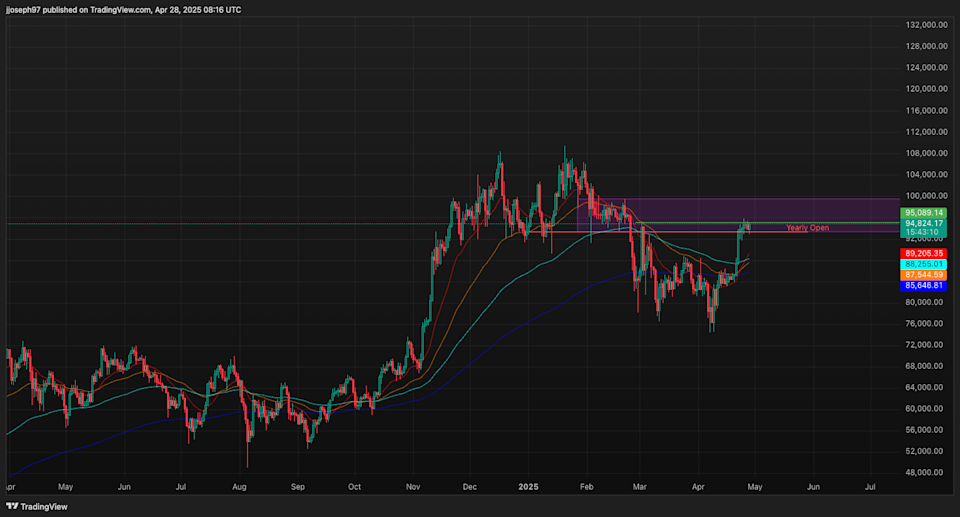960x517 pixels.
Task: Click the 100,000.00 price axis label
Action: (x=926, y=196)
